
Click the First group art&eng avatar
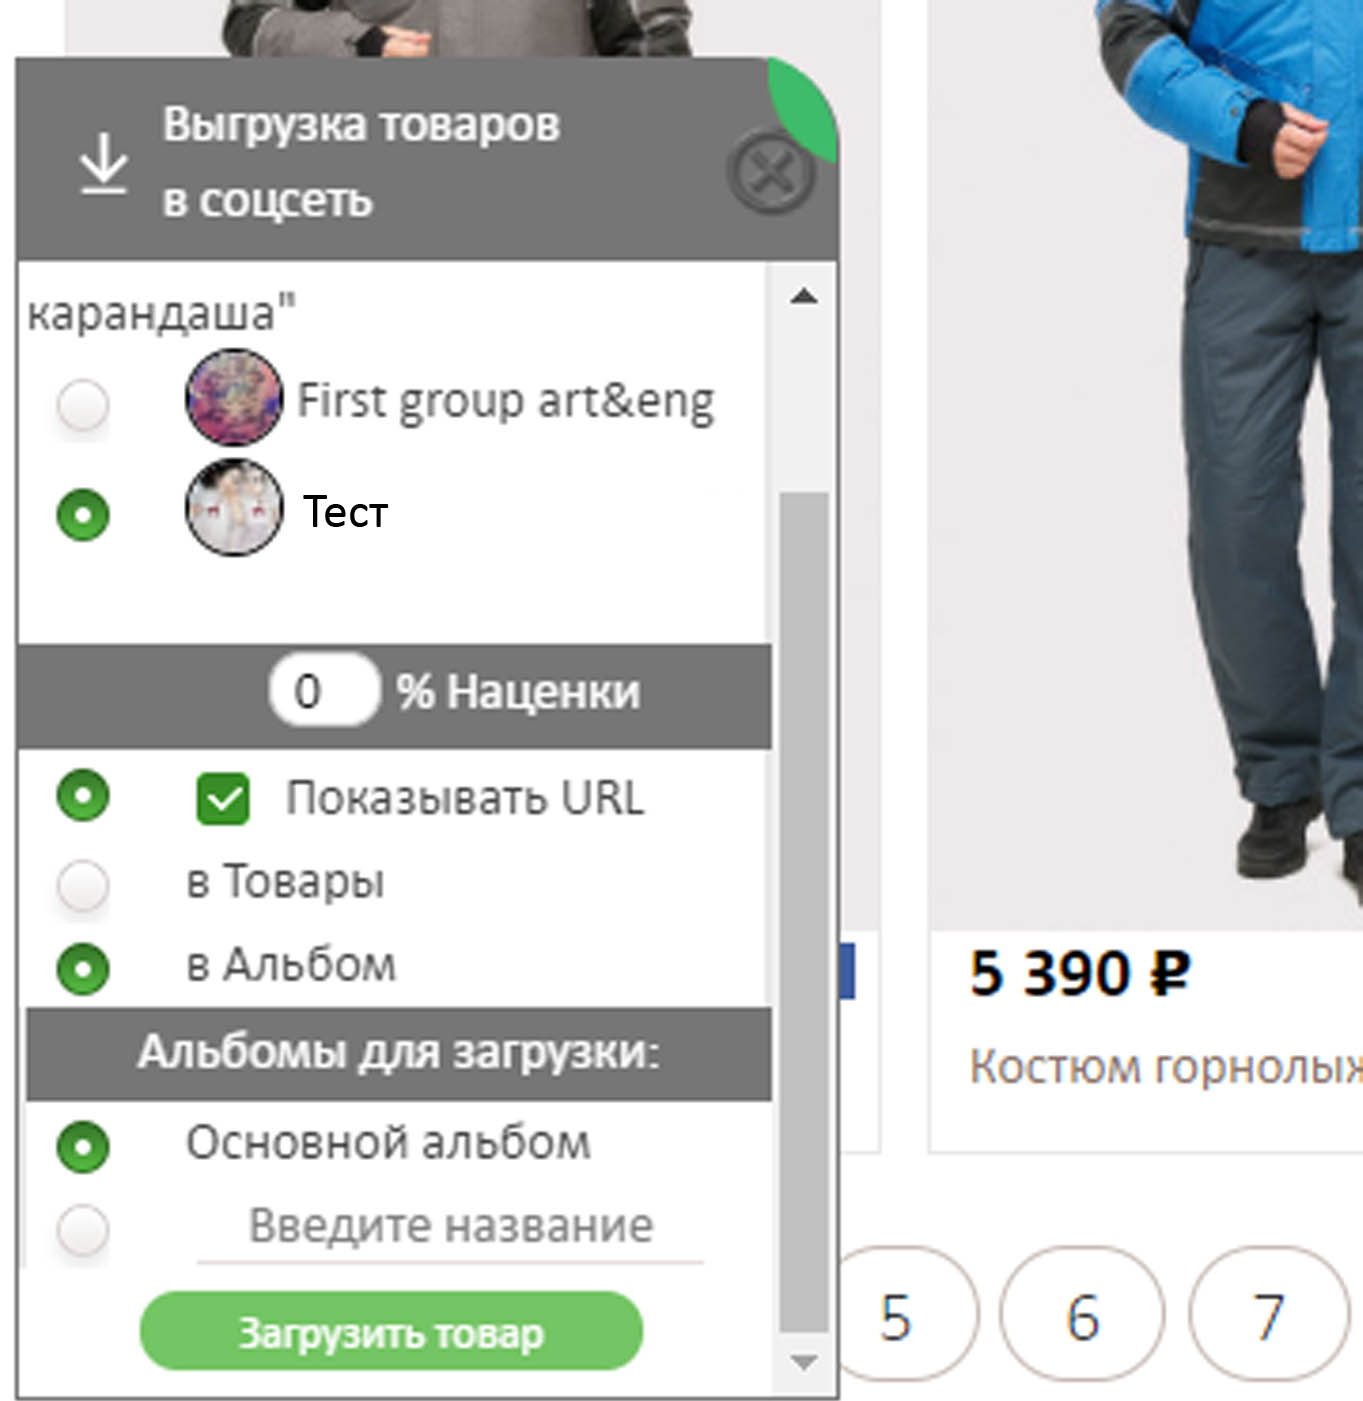tap(234, 397)
